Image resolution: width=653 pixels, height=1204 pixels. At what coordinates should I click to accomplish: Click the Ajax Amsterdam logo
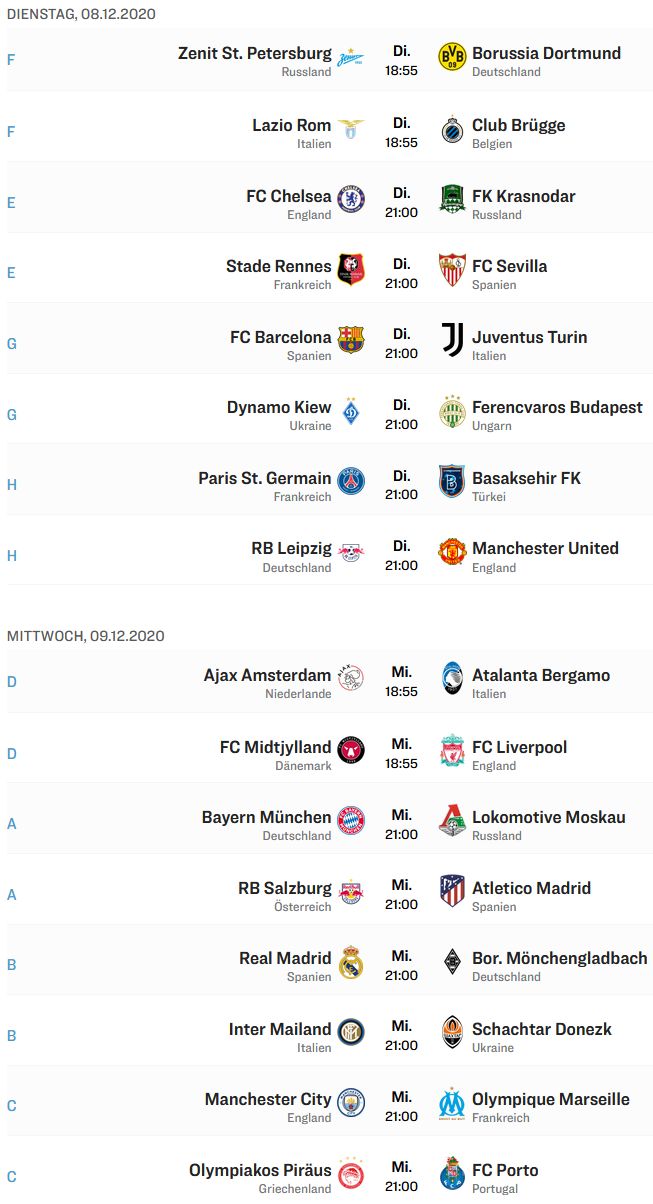(x=351, y=680)
